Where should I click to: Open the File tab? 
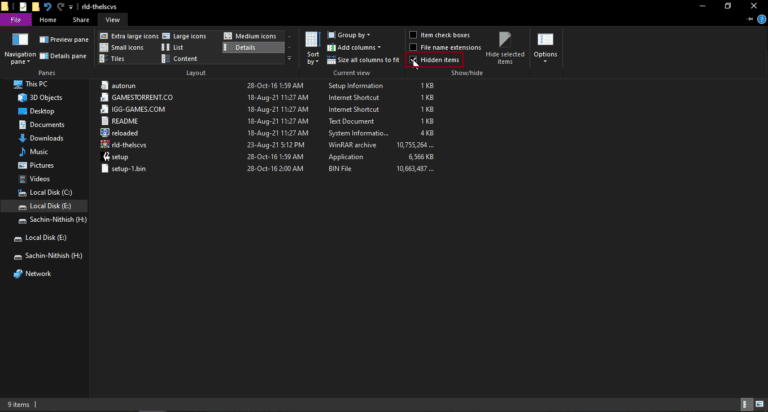(x=16, y=20)
